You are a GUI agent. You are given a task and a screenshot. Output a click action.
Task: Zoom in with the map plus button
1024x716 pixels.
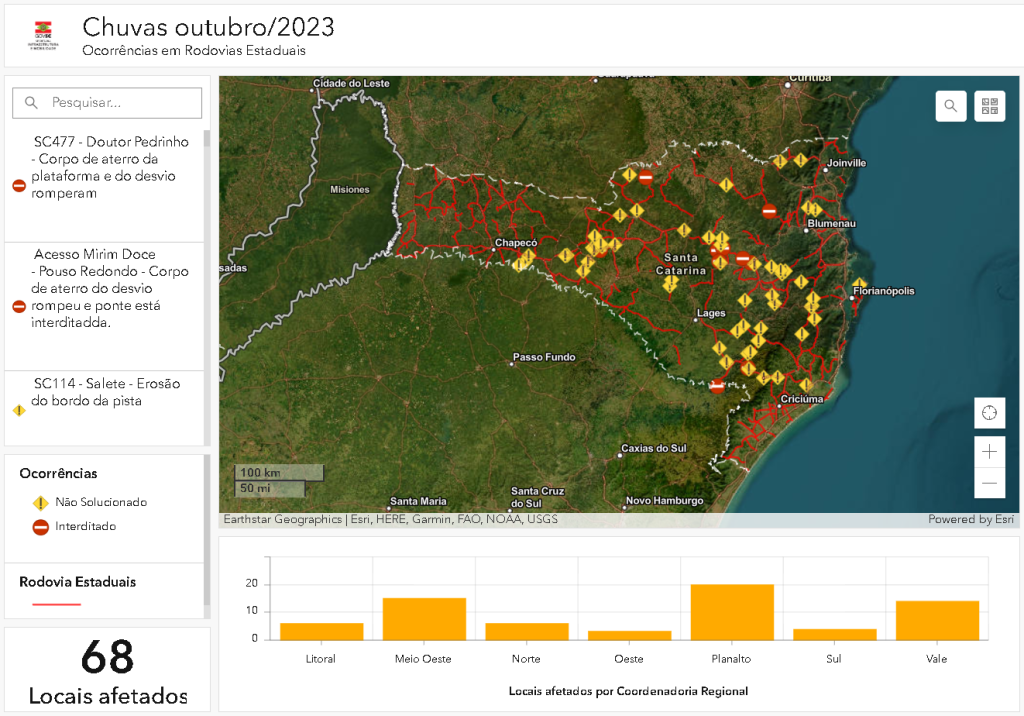pos(989,451)
